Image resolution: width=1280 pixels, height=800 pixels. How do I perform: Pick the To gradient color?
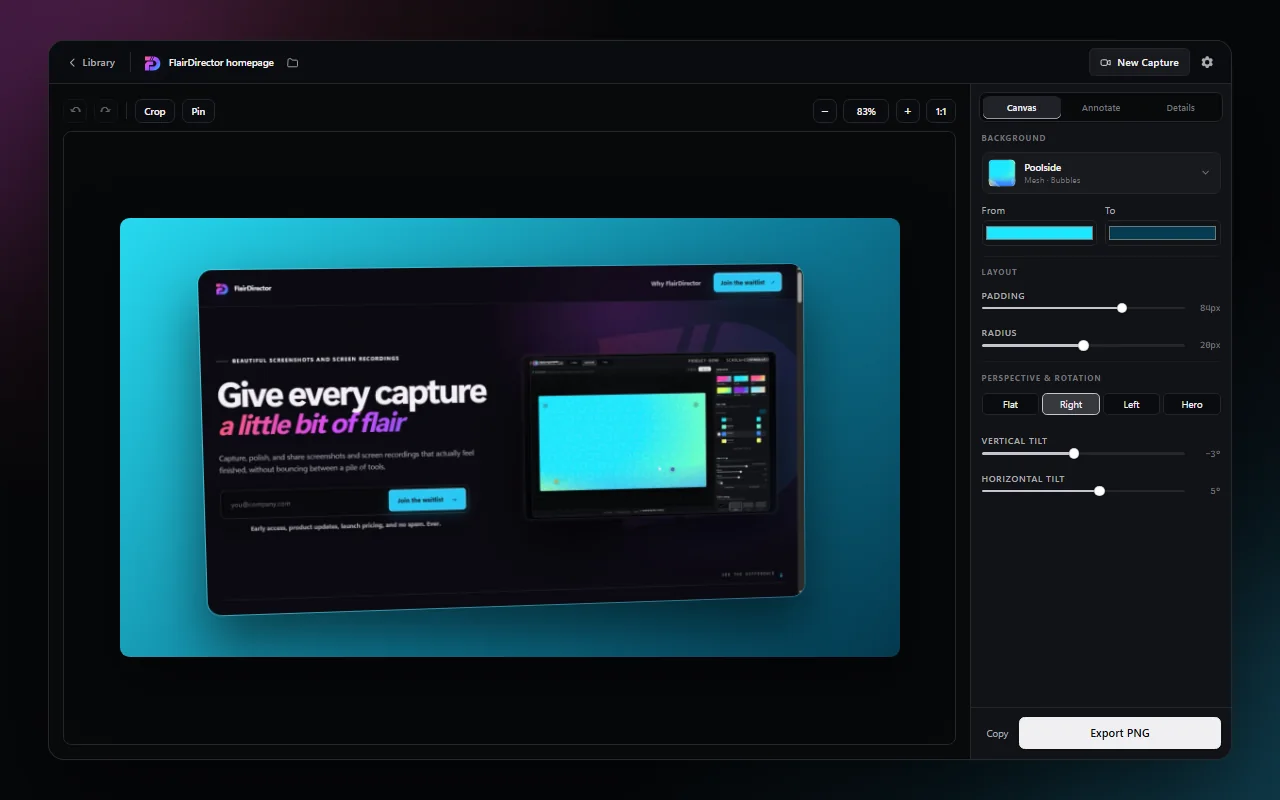1162,233
